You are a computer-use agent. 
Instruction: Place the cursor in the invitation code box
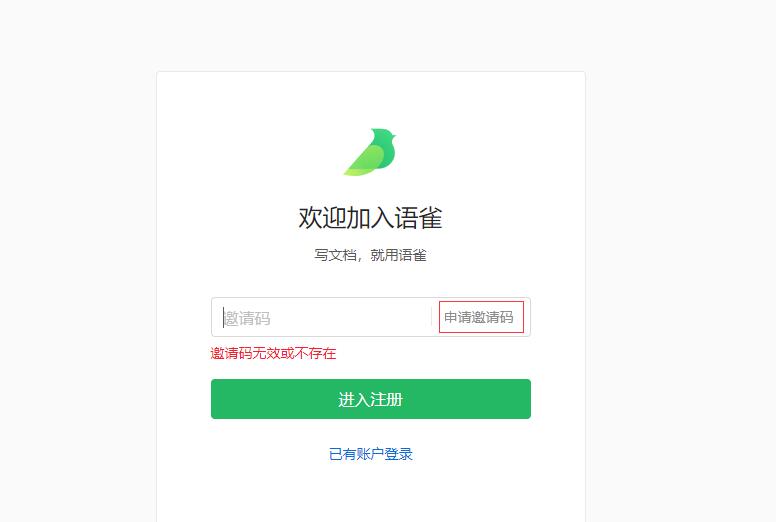[322, 317]
